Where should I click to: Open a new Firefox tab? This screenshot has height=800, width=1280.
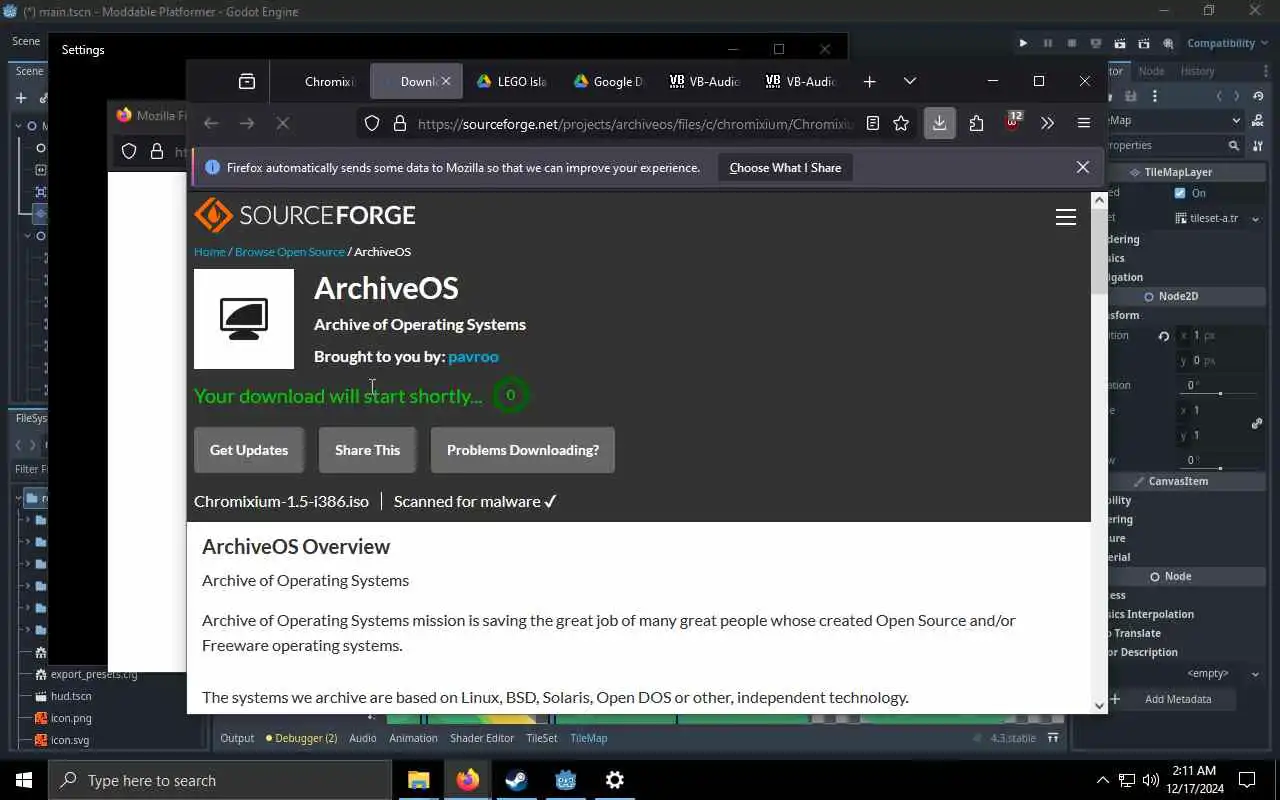click(869, 81)
